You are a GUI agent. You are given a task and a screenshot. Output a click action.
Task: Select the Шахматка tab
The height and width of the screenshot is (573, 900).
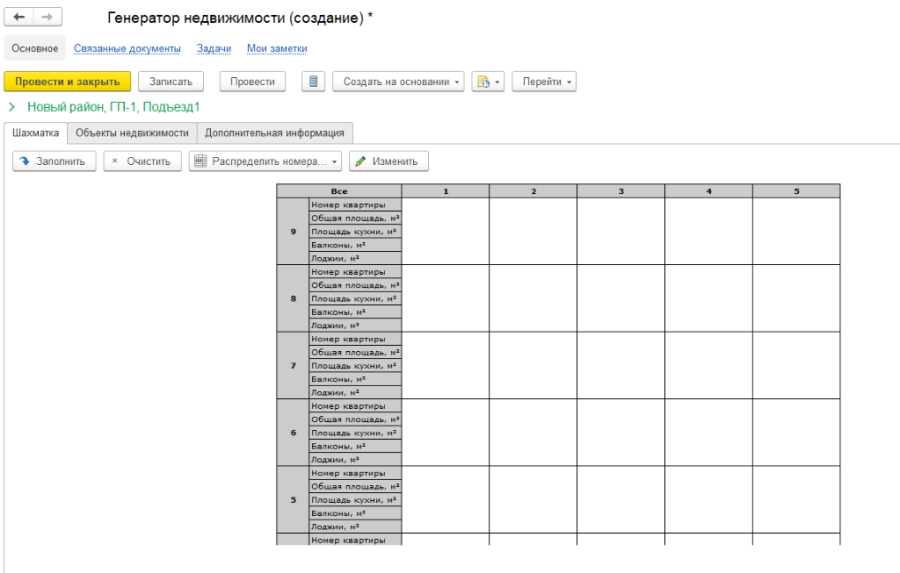coord(35,132)
